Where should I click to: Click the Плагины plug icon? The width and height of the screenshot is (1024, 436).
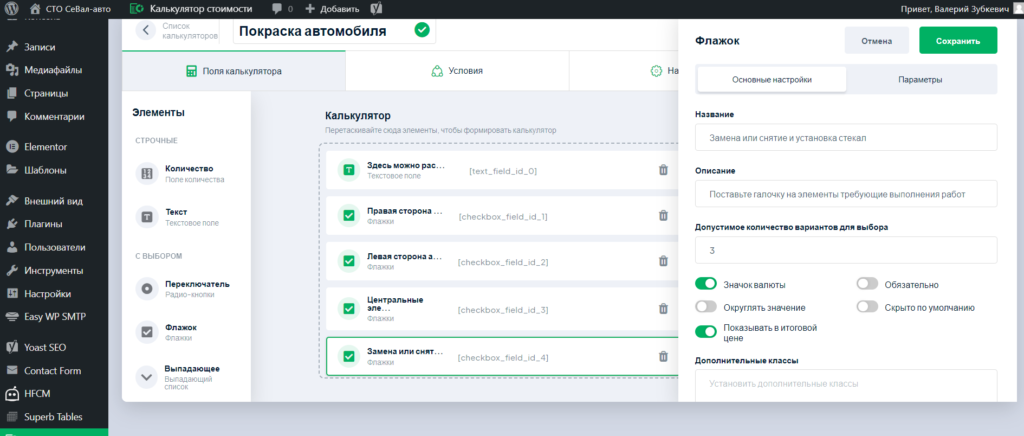[x=12, y=224]
